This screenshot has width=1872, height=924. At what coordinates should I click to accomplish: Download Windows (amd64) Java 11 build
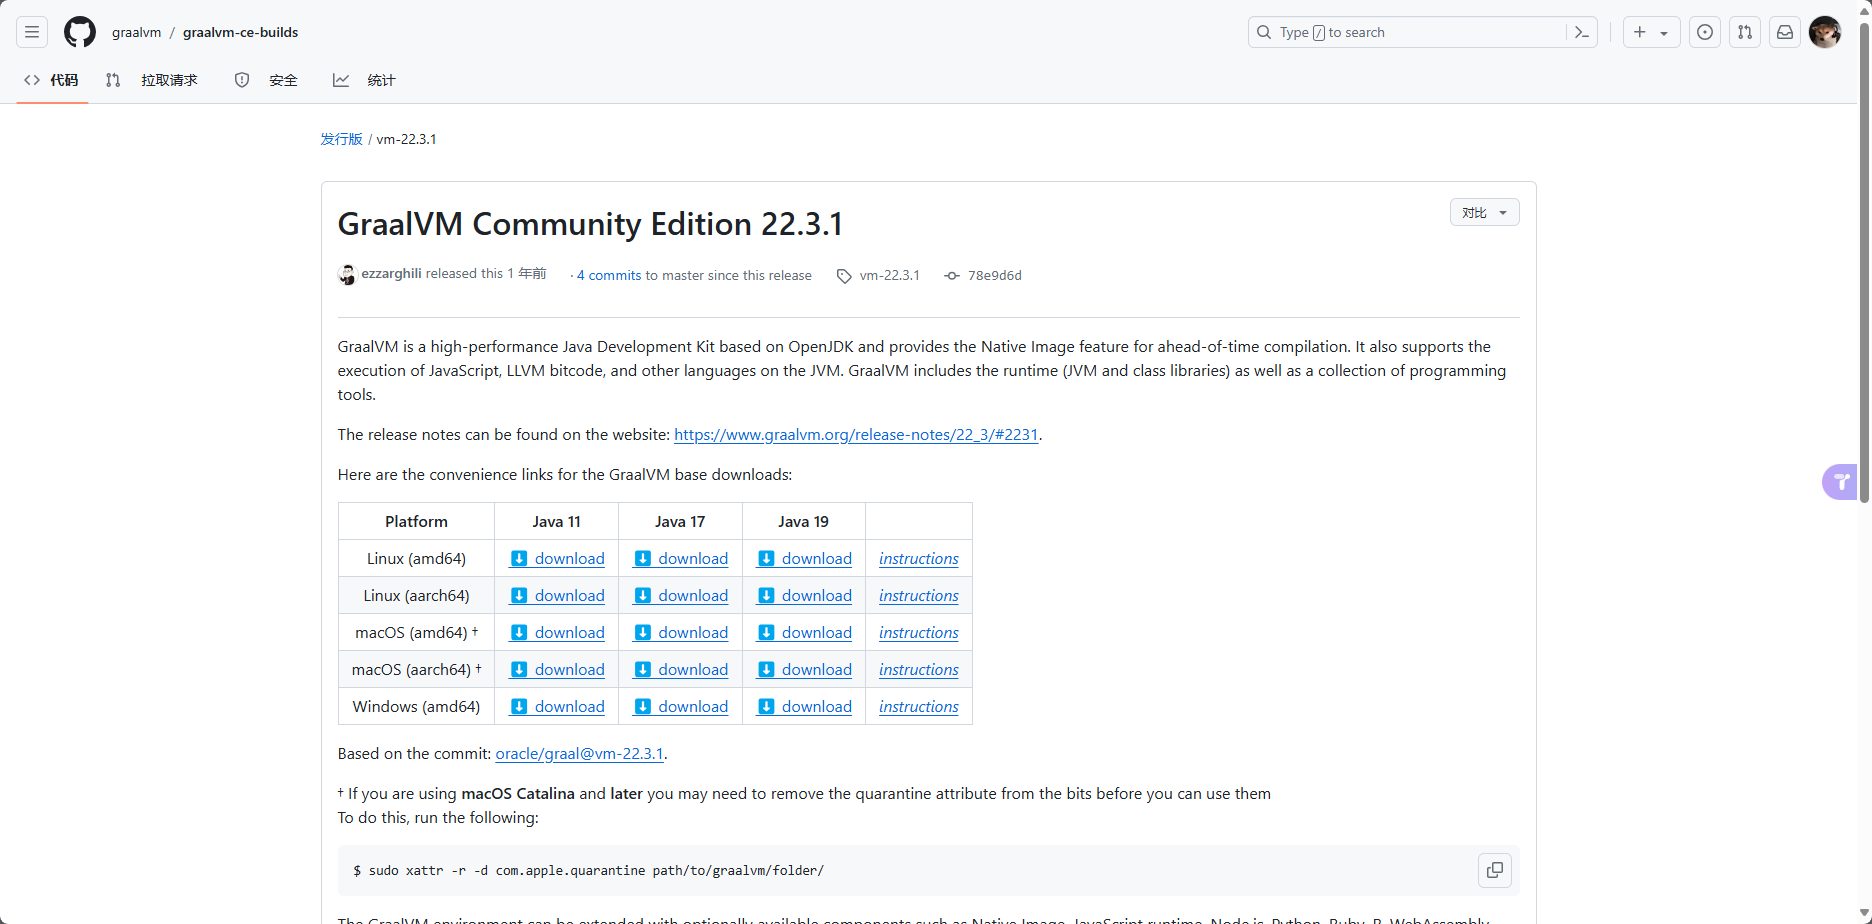coord(557,707)
